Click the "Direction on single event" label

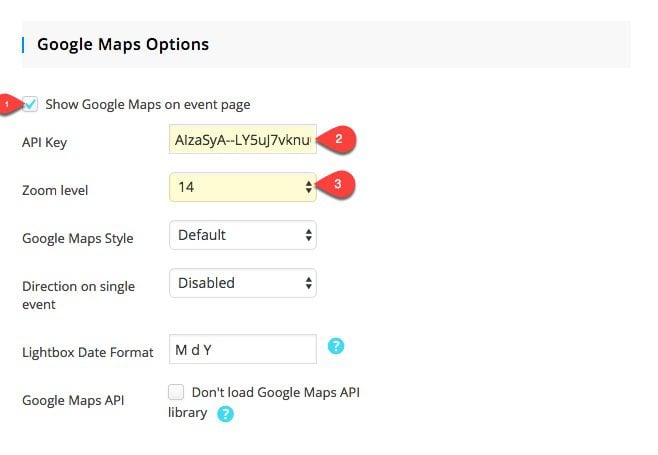(x=78, y=295)
